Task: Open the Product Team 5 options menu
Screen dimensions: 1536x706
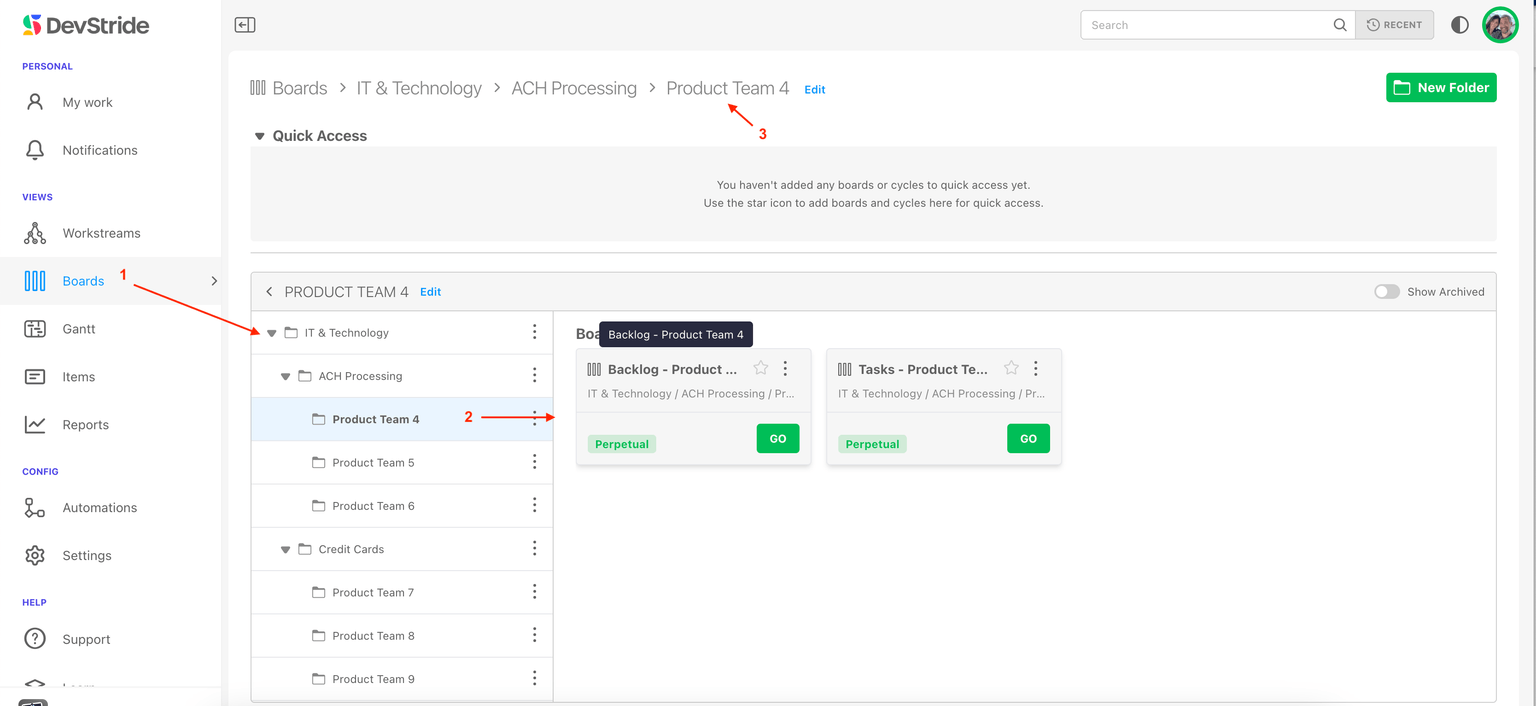Action: pyautogui.click(x=534, y=462)
